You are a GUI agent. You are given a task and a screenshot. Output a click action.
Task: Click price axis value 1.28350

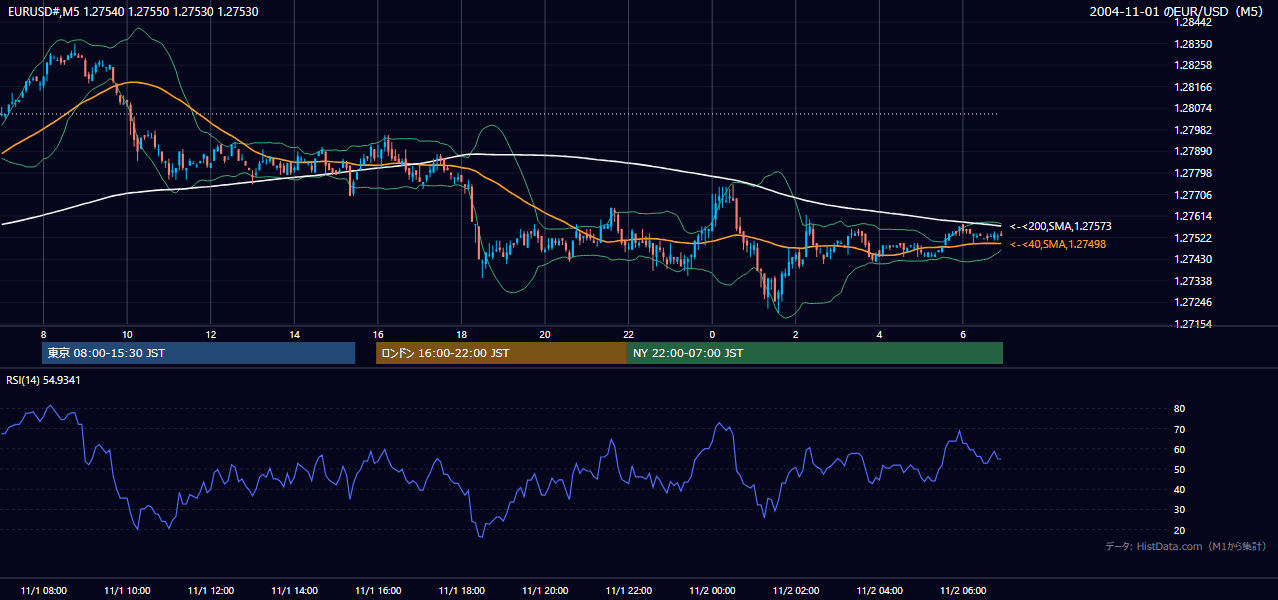(x=1195, y=44)
